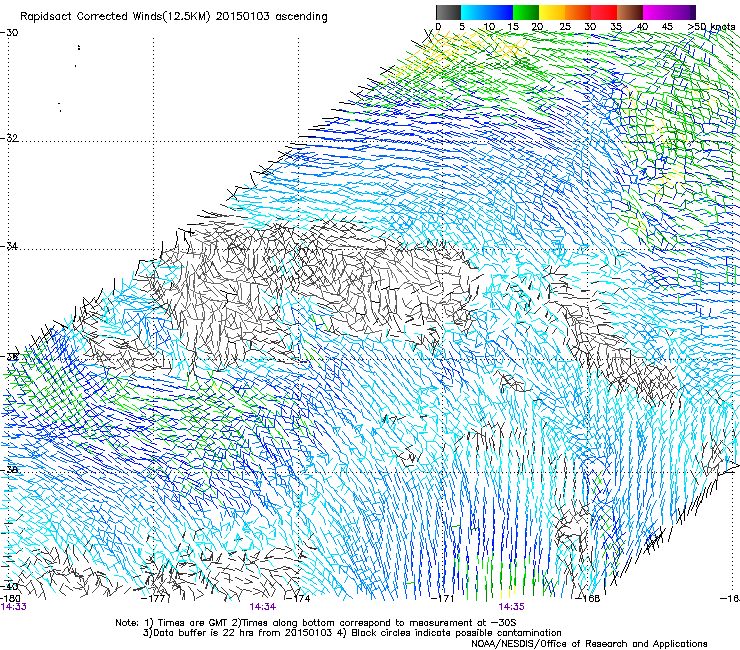The height and width of the screenshot is (650, 740).
Task: Pick the magenta 40-45 knots legend segment
Action: coord(656,12)
